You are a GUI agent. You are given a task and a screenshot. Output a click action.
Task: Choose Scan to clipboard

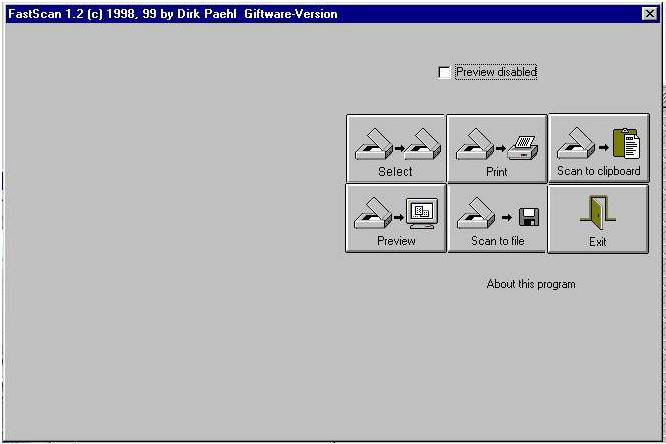(599, 148)
